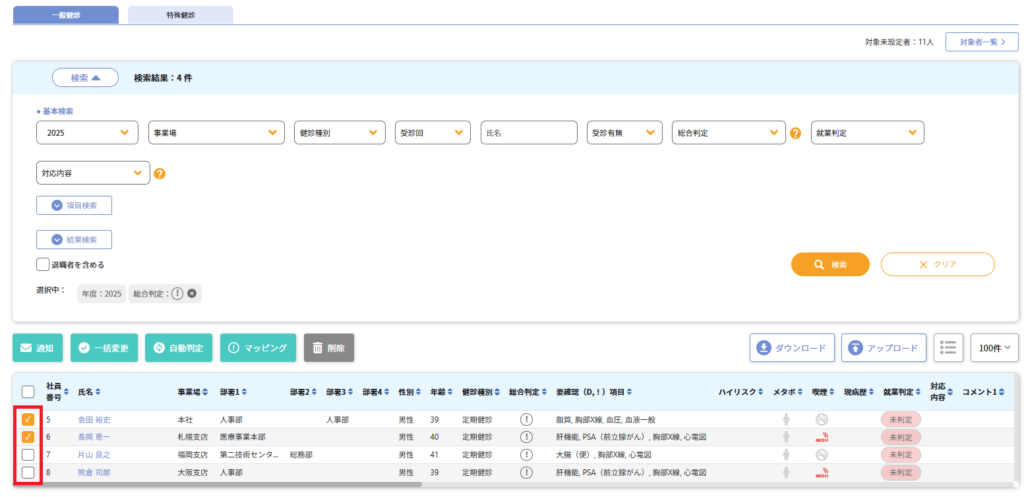Open the list view settings icon
Viewport: 1024px width, 497px height.
[949, 347]
